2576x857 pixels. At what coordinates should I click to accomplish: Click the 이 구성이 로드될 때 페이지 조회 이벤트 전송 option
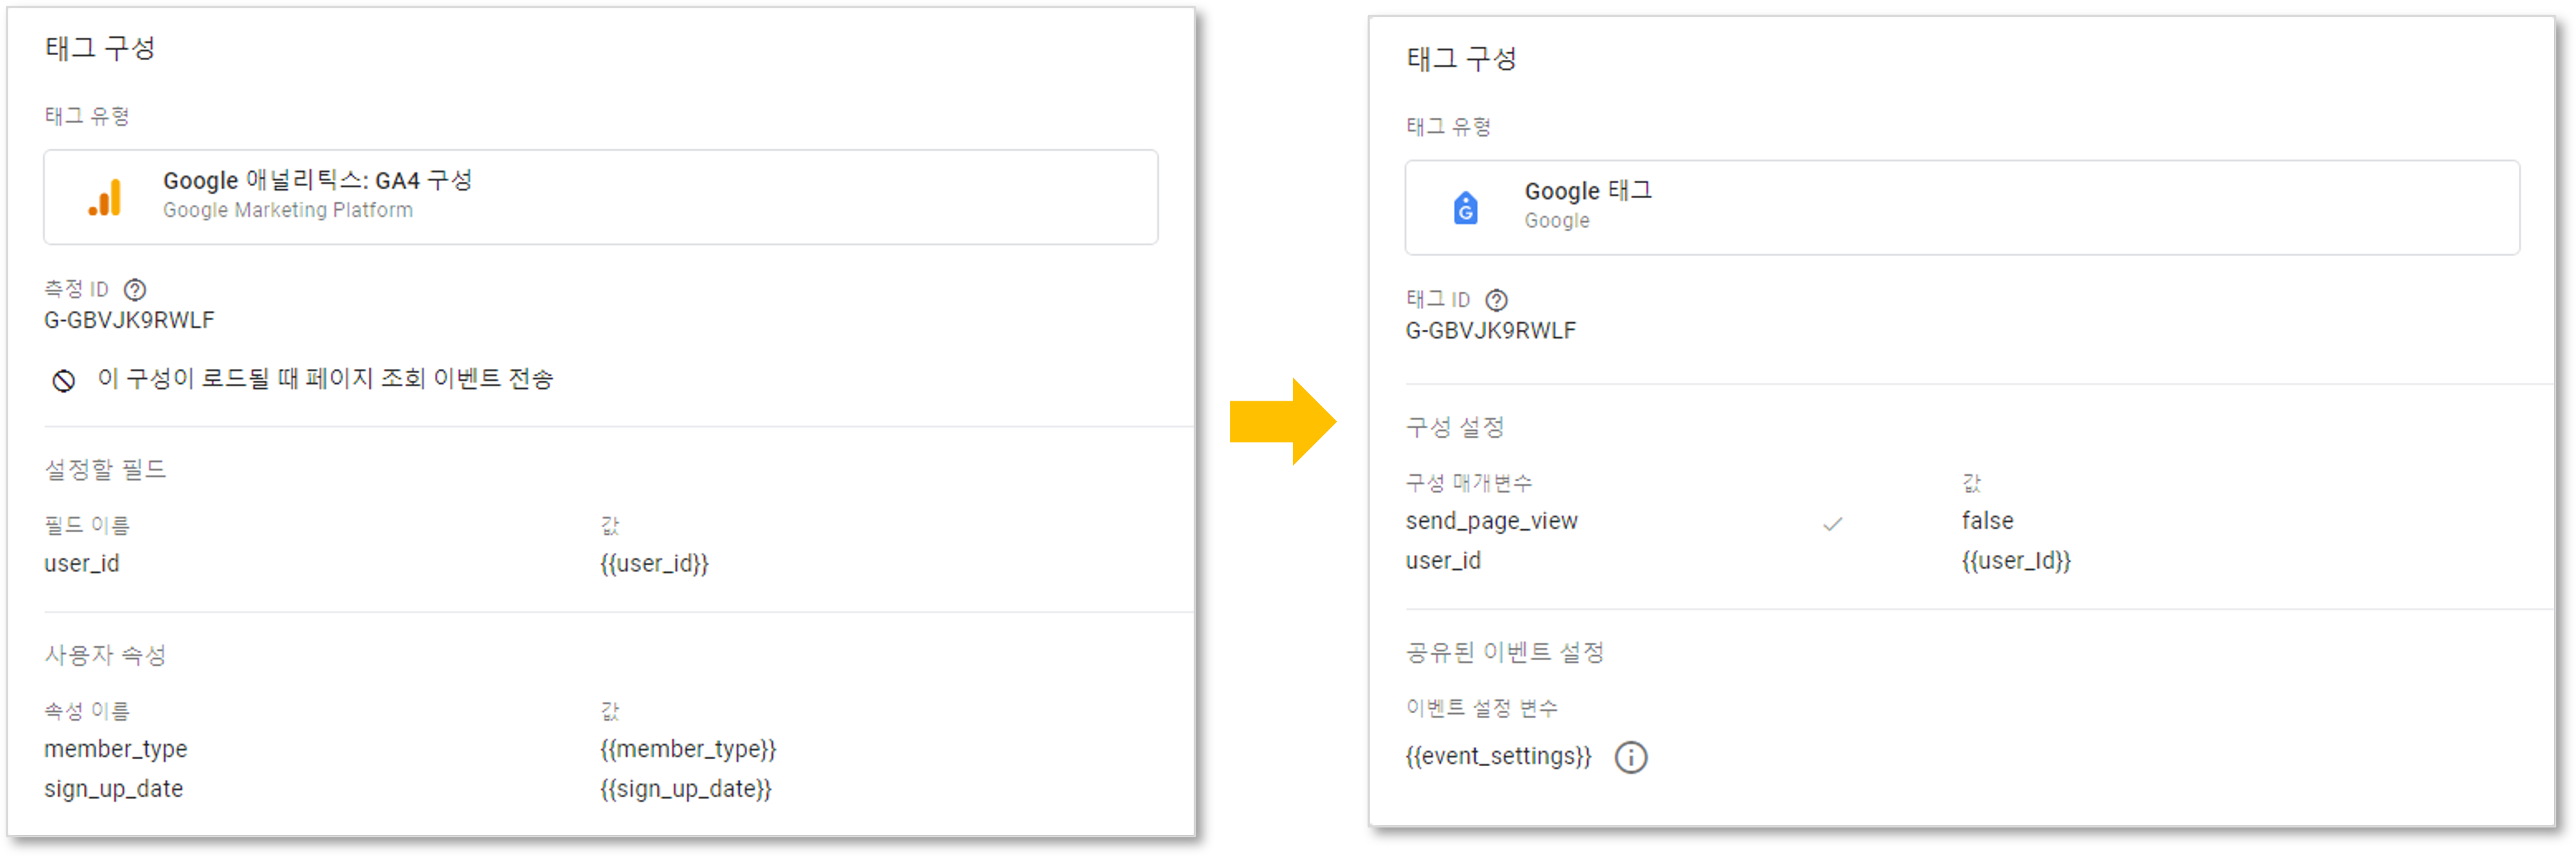pyautogui.click(x=325, y=379)
